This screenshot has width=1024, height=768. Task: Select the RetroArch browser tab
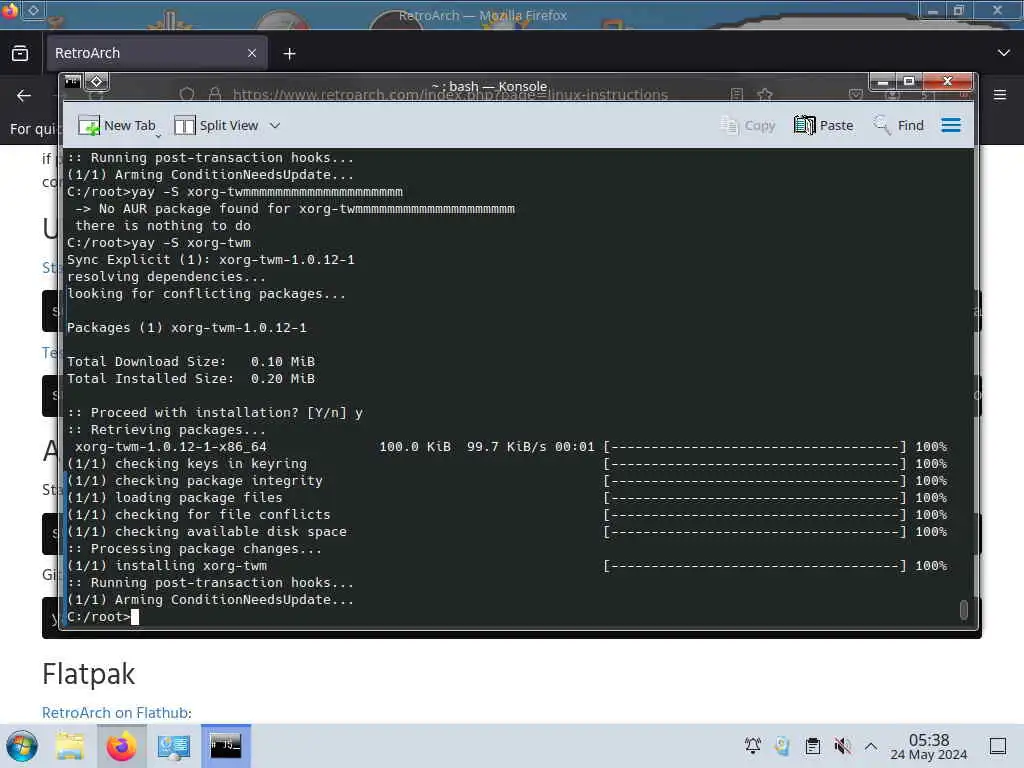click(x=156, y=53)
